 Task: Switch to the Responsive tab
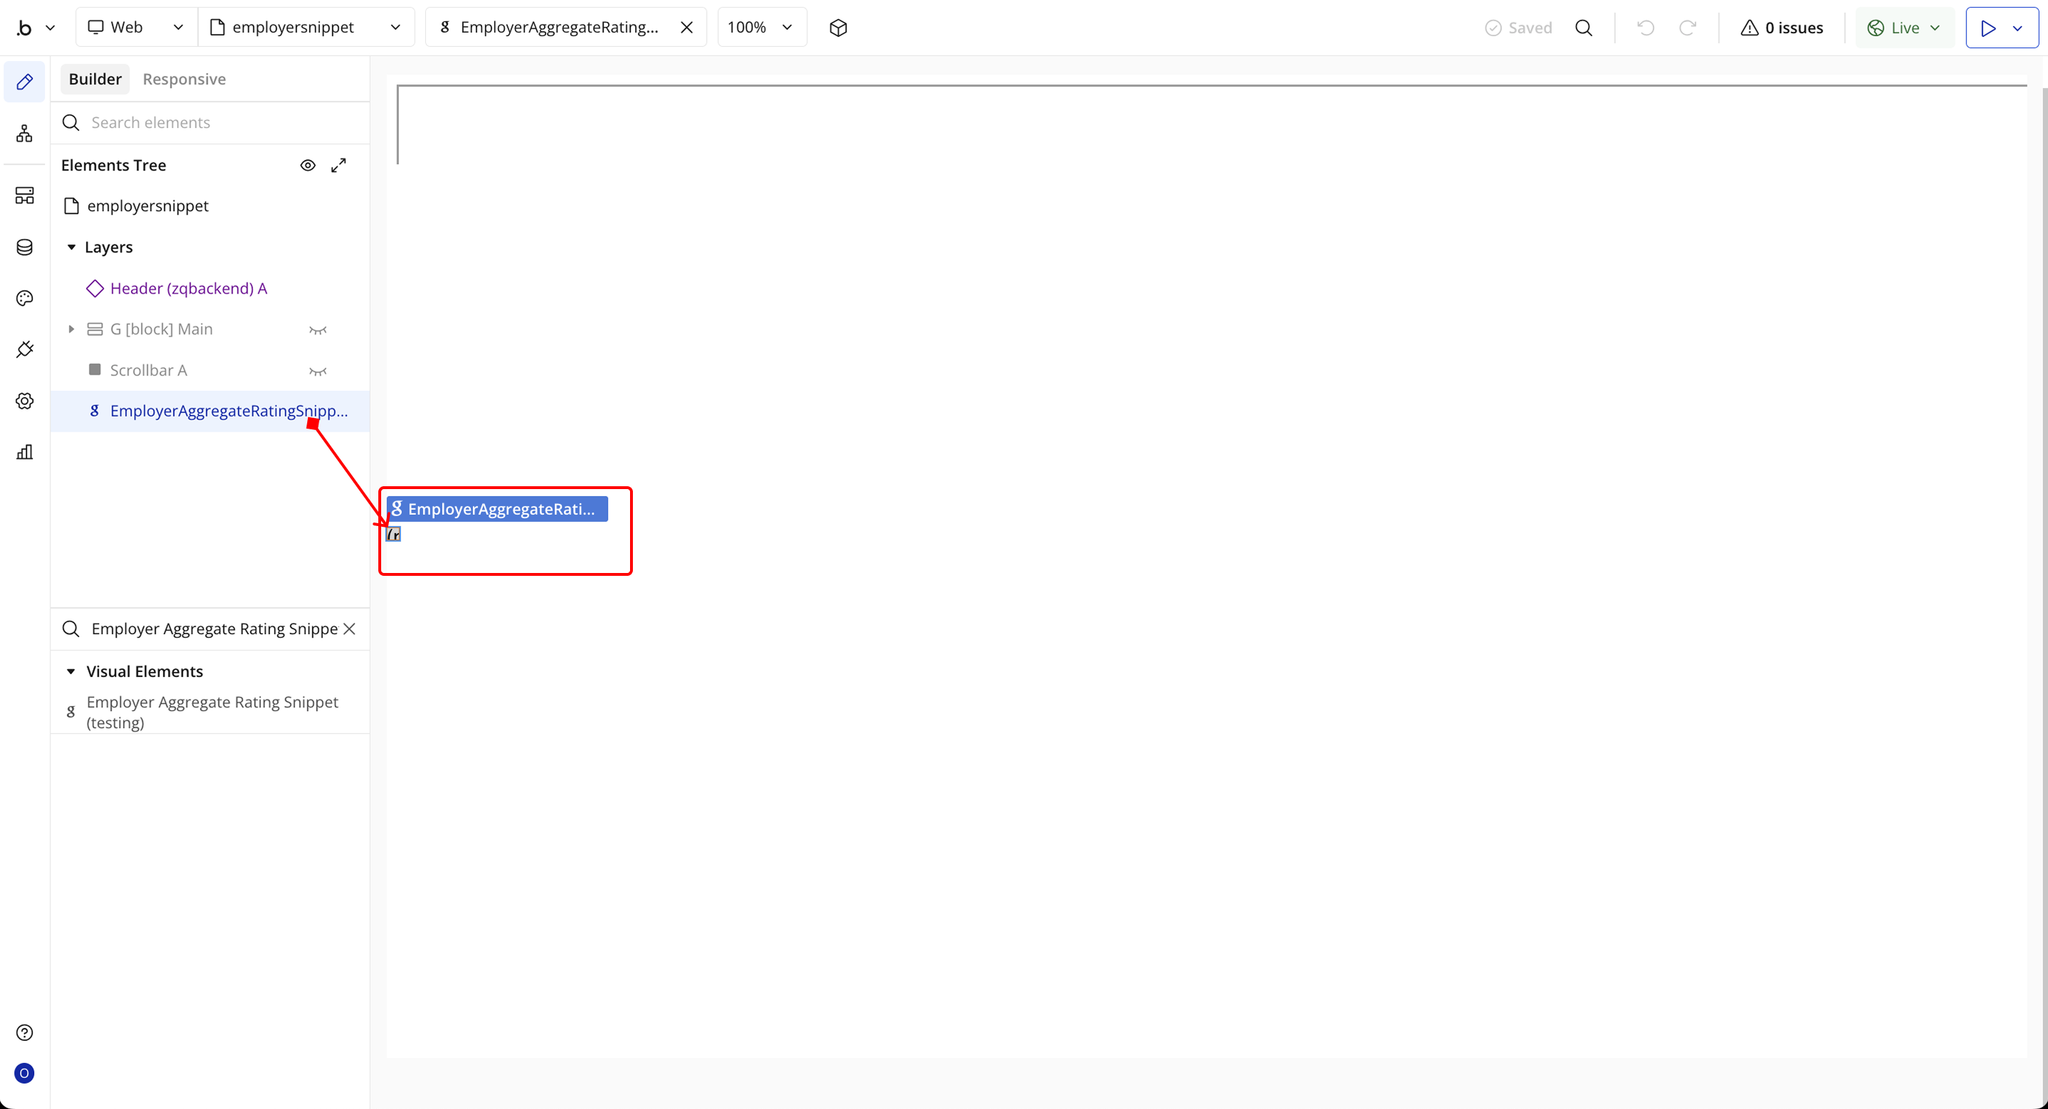[x=184, y=79]
